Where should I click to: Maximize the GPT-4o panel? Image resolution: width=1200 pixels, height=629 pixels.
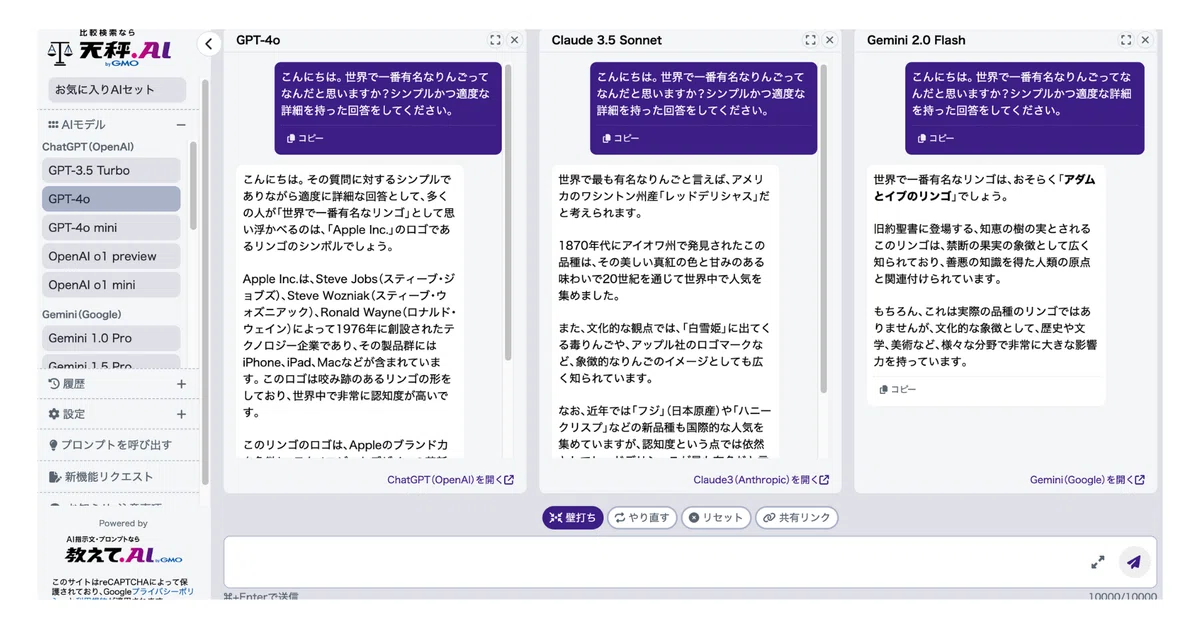click(x=495, y=40)
